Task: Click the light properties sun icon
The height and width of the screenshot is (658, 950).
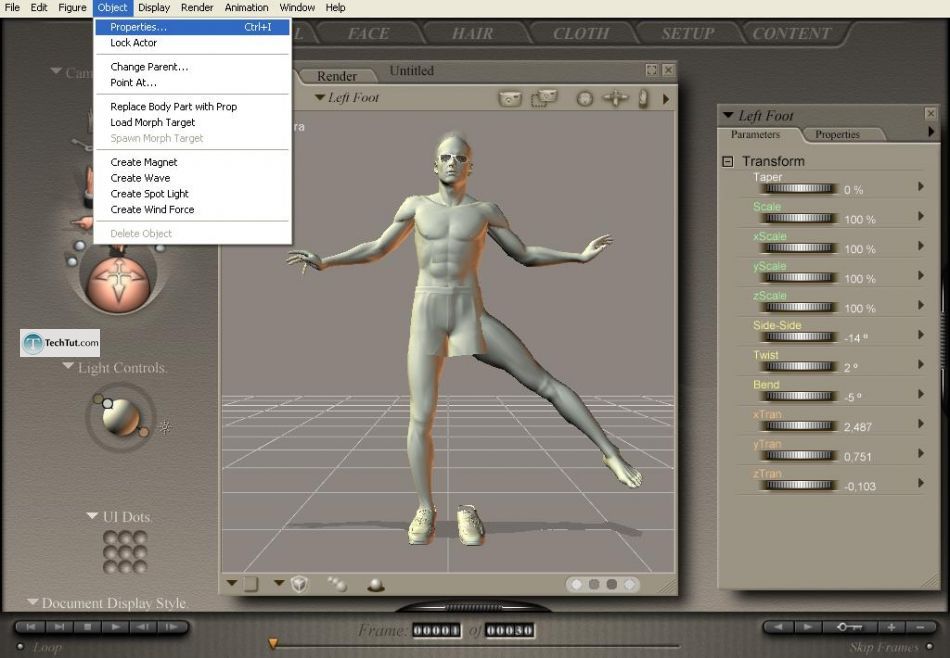Action: coord(165,427)
